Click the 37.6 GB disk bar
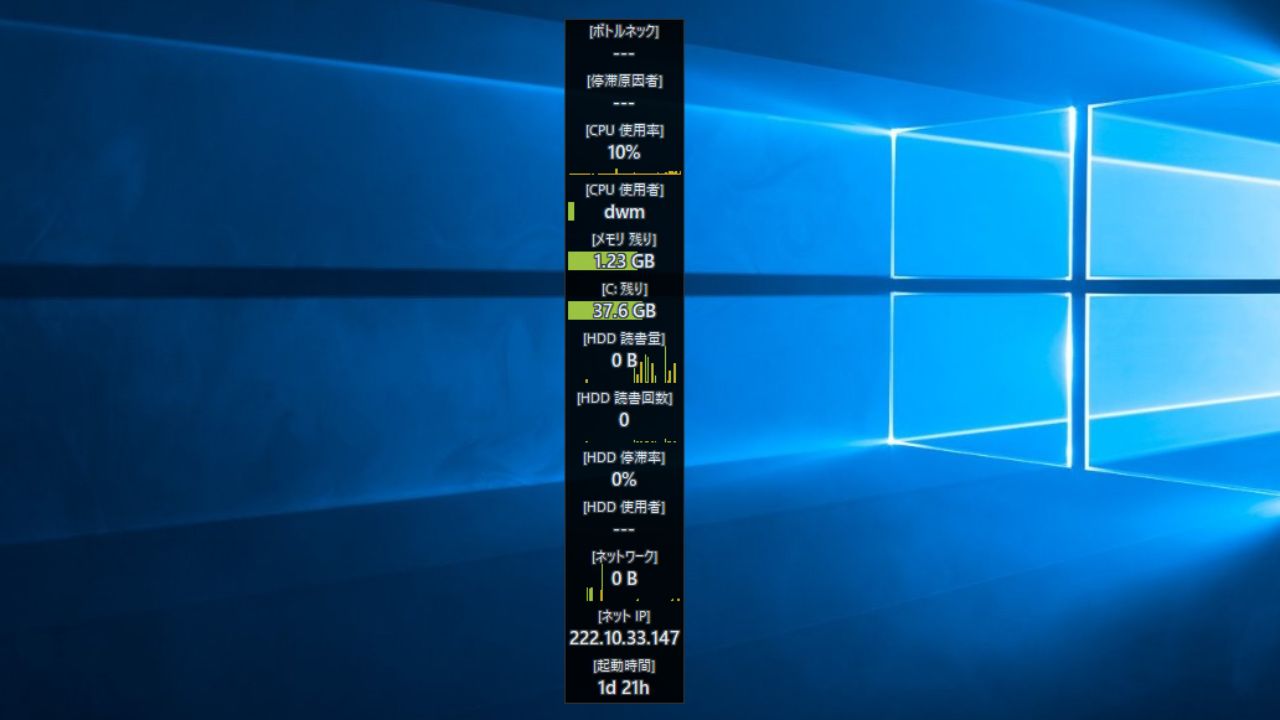 624,310
